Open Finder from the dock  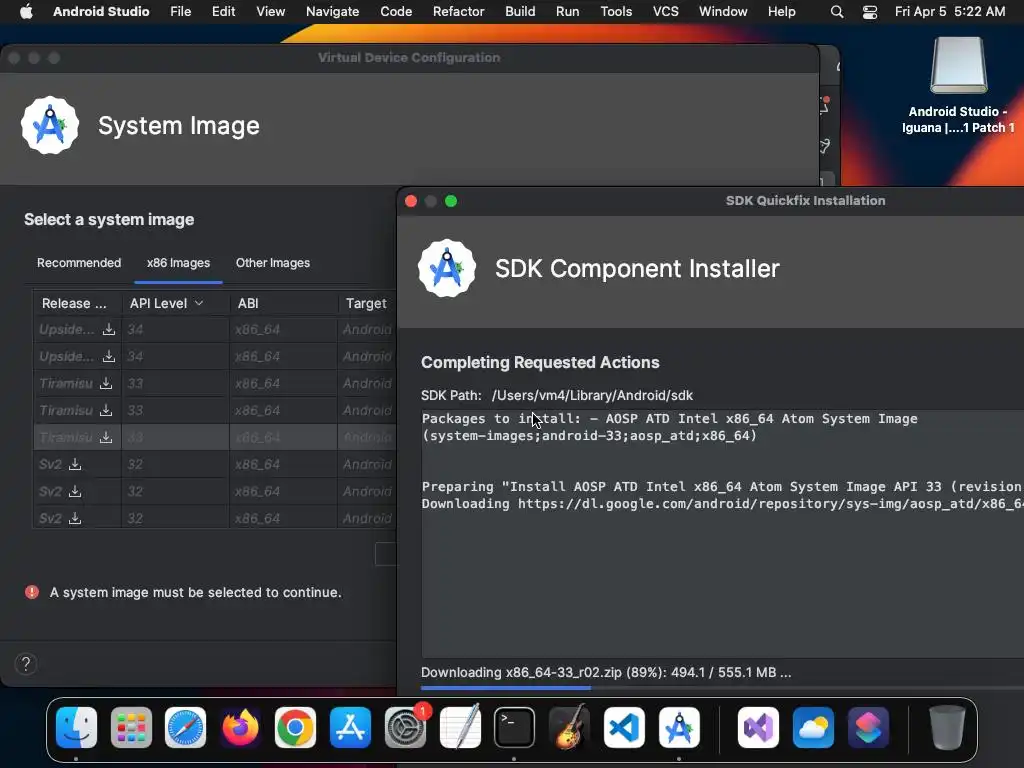(76, 728)
